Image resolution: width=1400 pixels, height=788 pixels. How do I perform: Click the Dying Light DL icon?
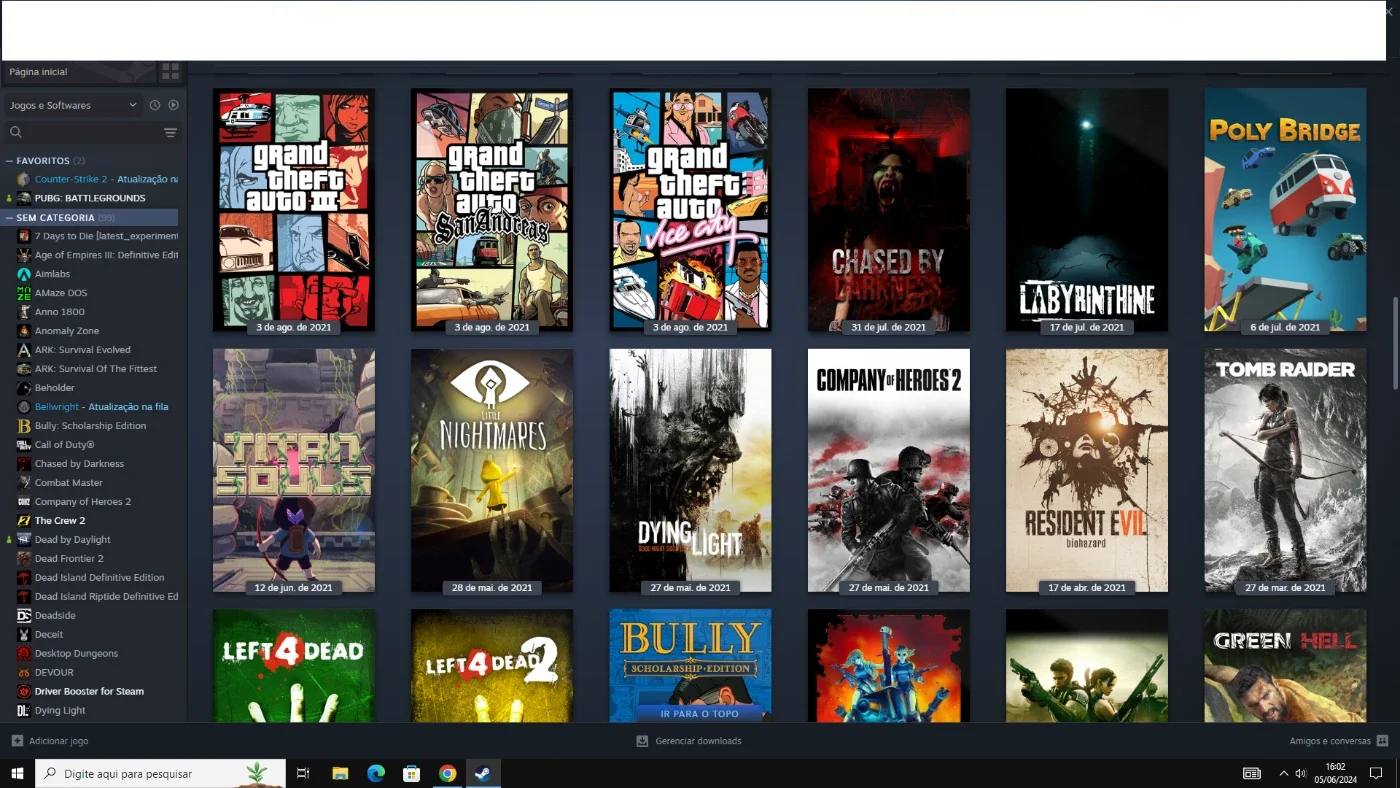point(24,711)
